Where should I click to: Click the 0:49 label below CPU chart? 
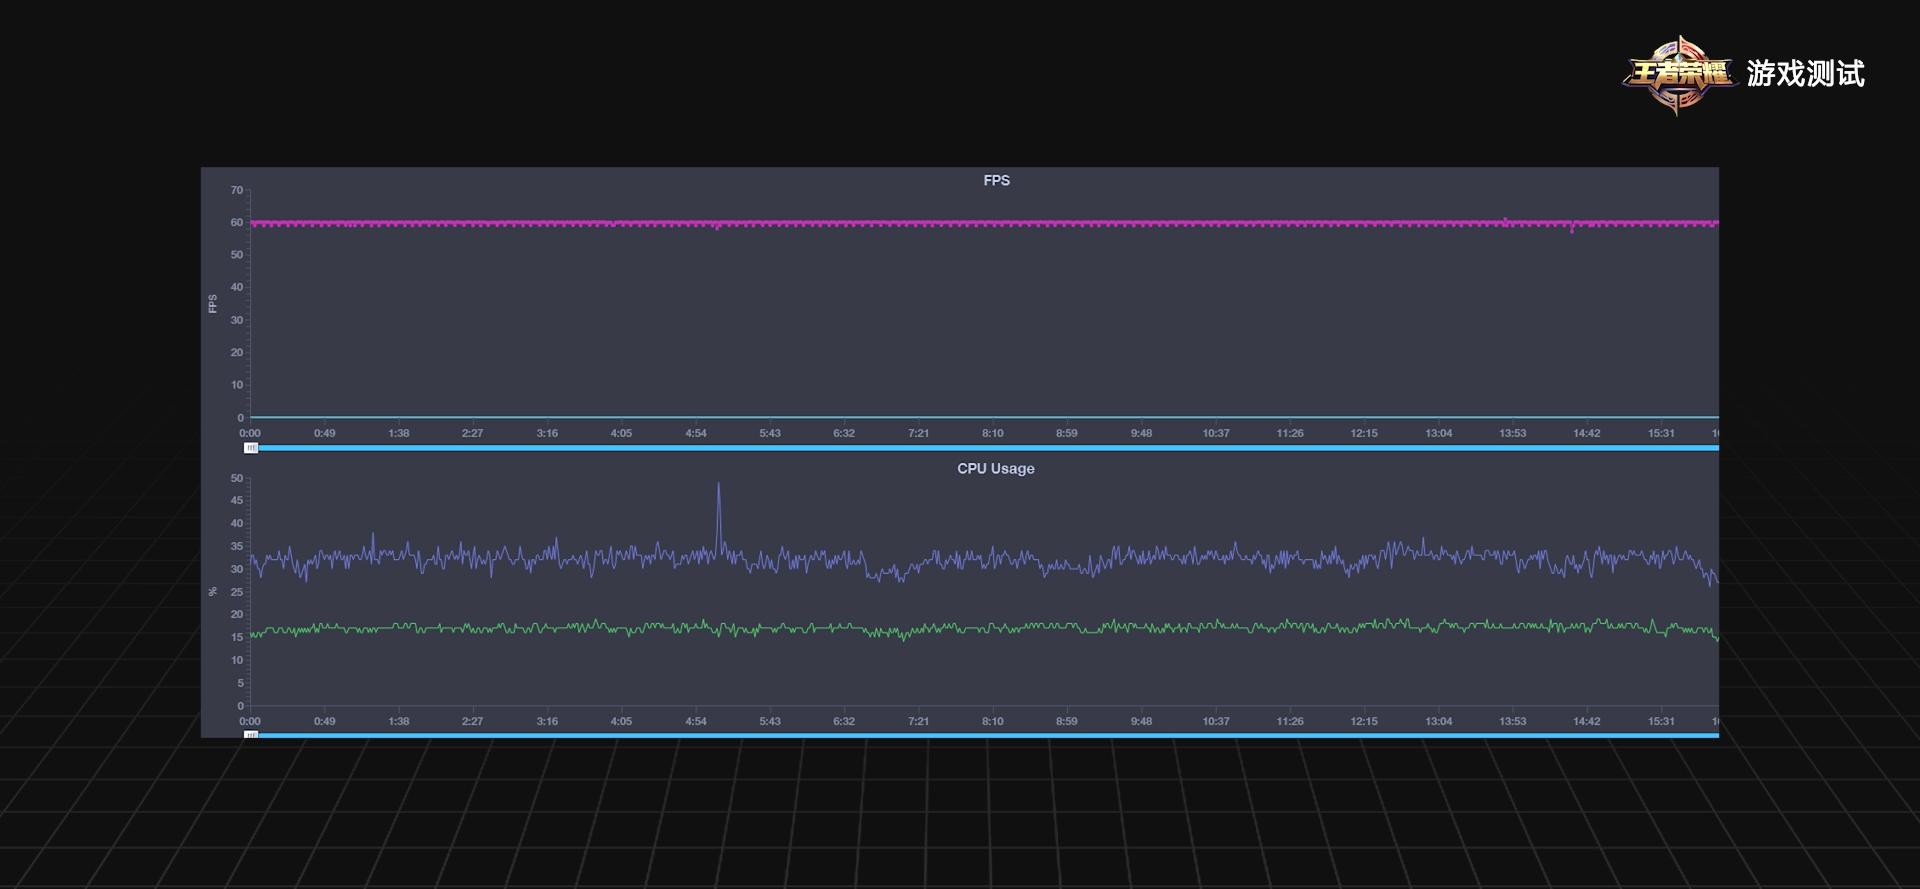click(x=324, y=721)
